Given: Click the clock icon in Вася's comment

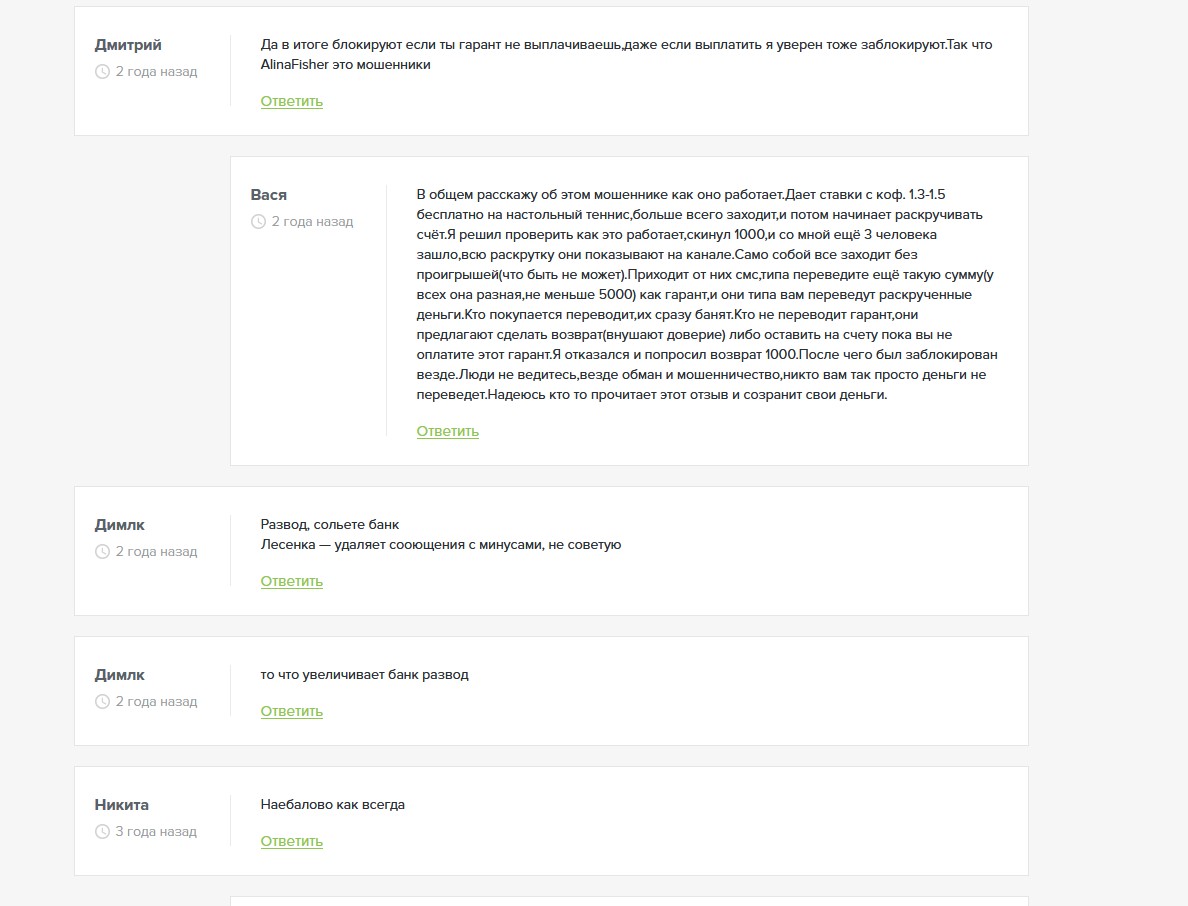Looking at the screenshot, I should [x=258, y=222].
